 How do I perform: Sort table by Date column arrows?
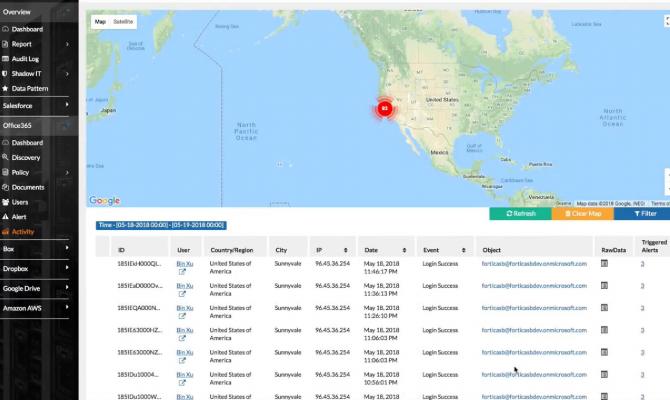coord(404,250)
